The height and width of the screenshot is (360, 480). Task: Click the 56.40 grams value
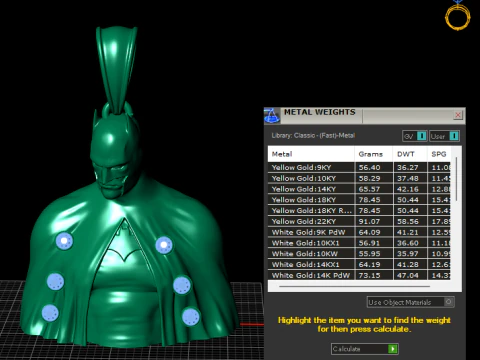click(x=369, y=167)
